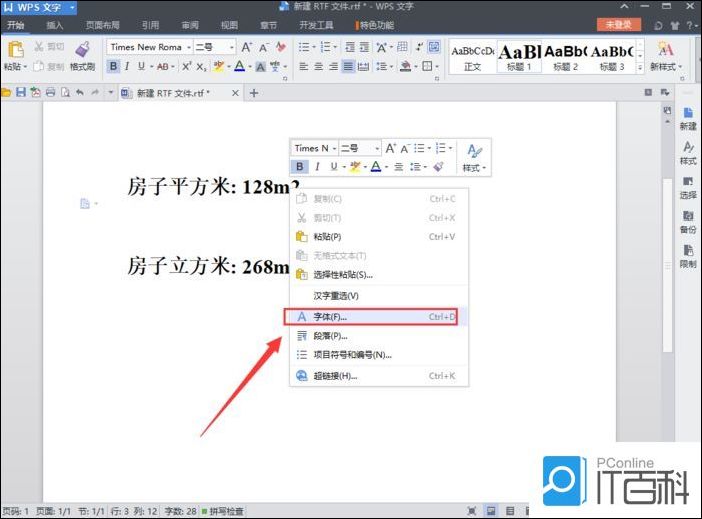Open Times New Roman font dropdown in ribbon
This screenshot has height=519, width=702.
tap(189, 47)
